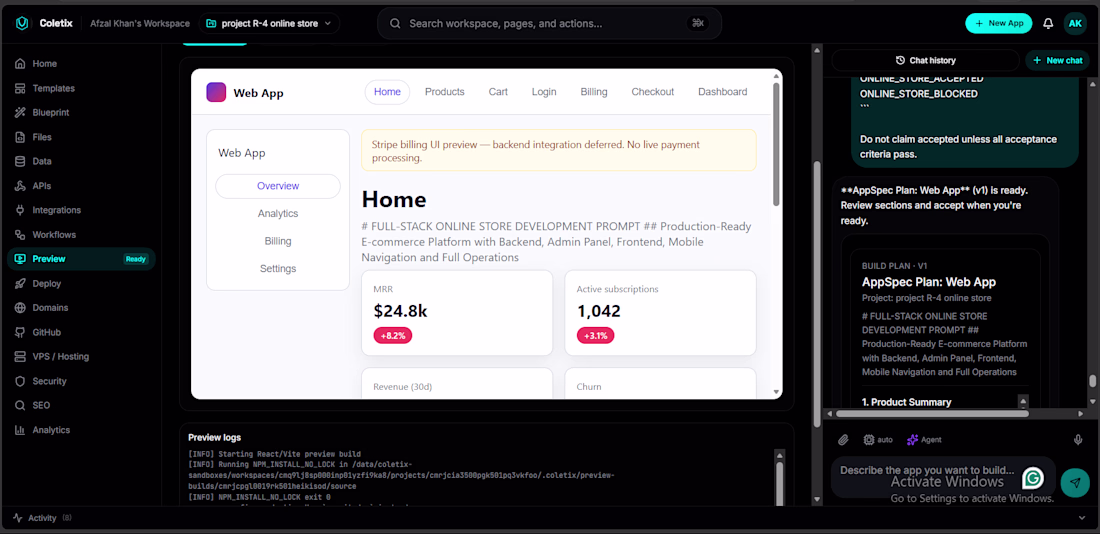Open Security shield icon
This screenshot has width=1100, height=534.
20,381
